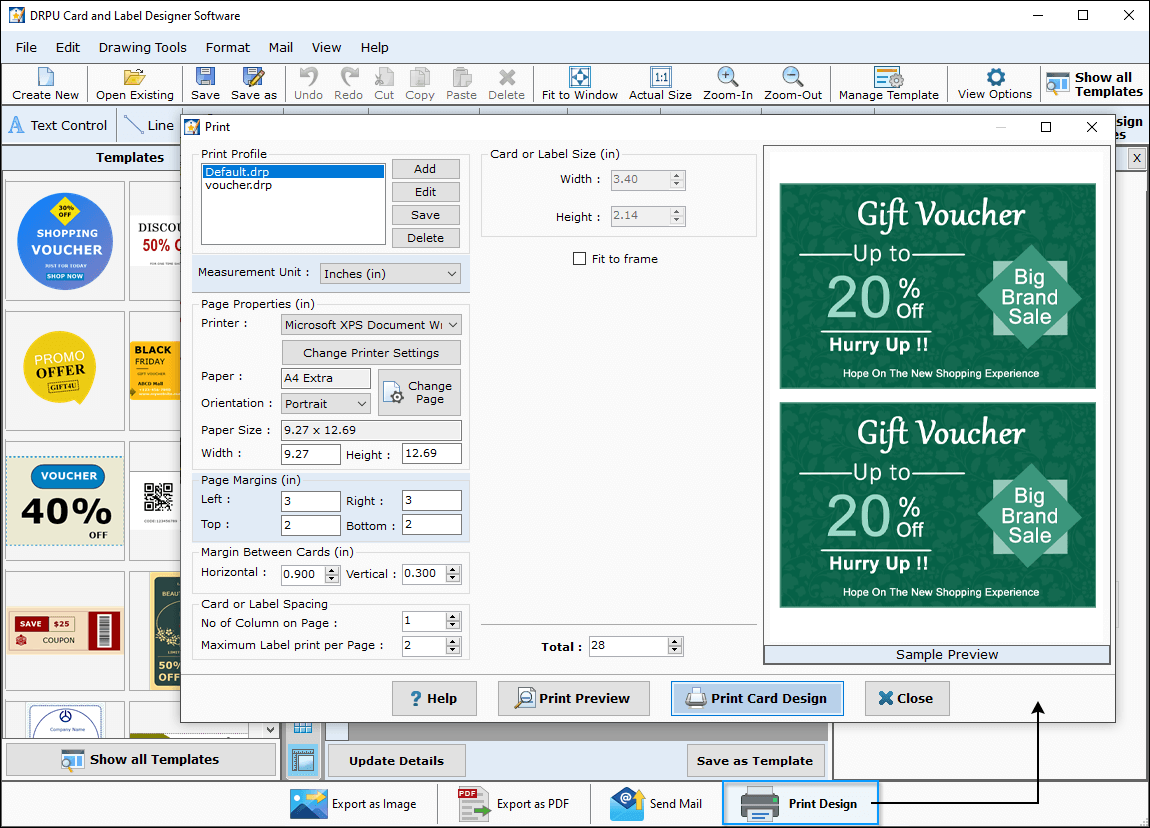Enable the Fit to frame checkbox

[579, 259]
